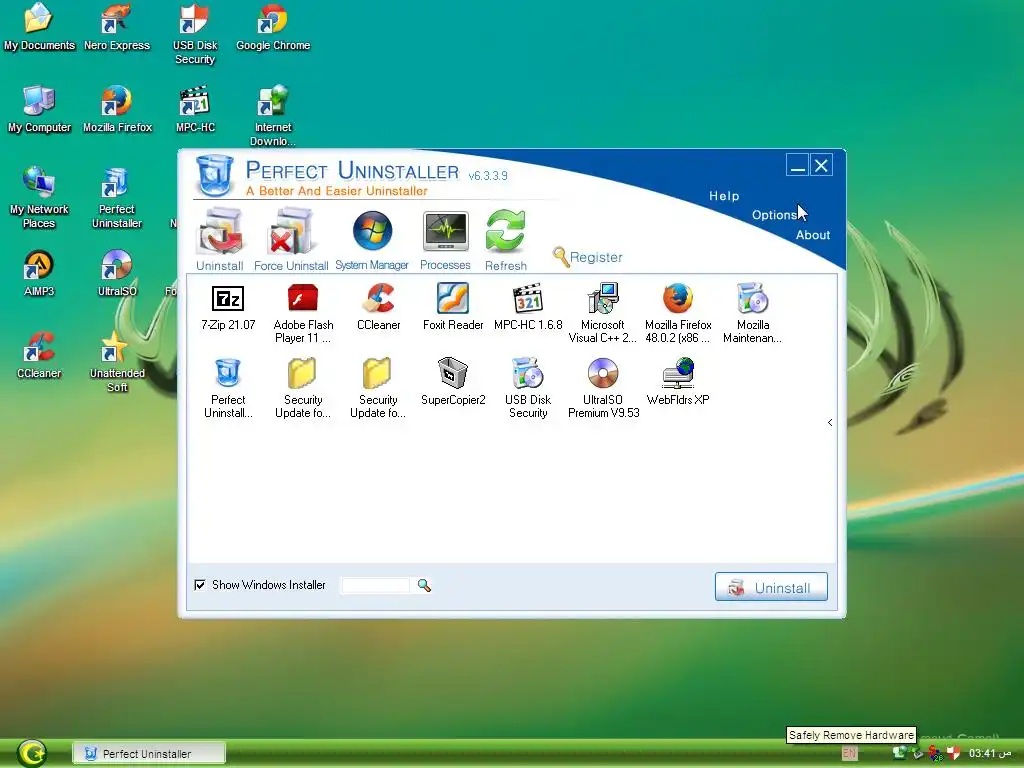
Task: Click Perfect Uninstaller taskbar button
Action: (x=149, y=754)
